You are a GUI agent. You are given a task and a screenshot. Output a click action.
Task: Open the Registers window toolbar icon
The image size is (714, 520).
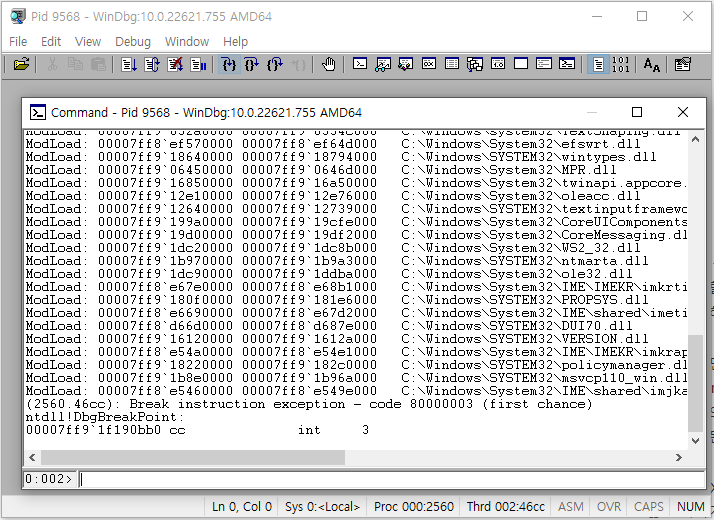click(429, 64)
